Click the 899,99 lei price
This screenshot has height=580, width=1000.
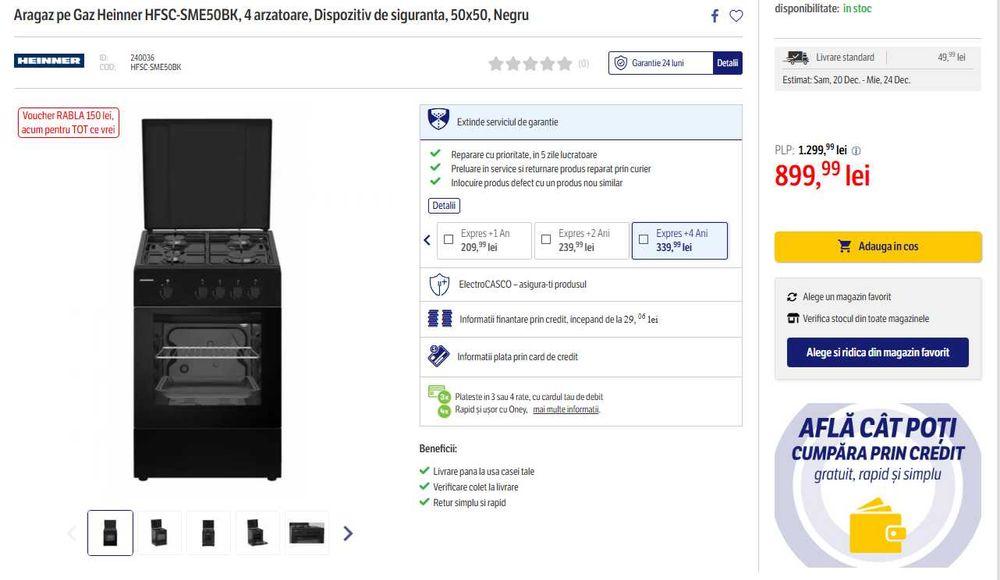pyautogui.click(x=822, y=174)
